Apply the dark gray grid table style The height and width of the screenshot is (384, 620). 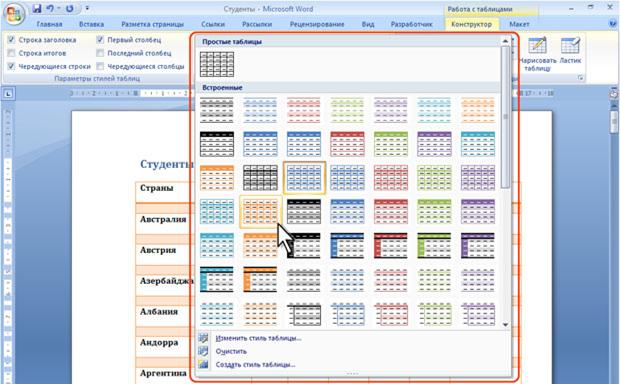260,178
